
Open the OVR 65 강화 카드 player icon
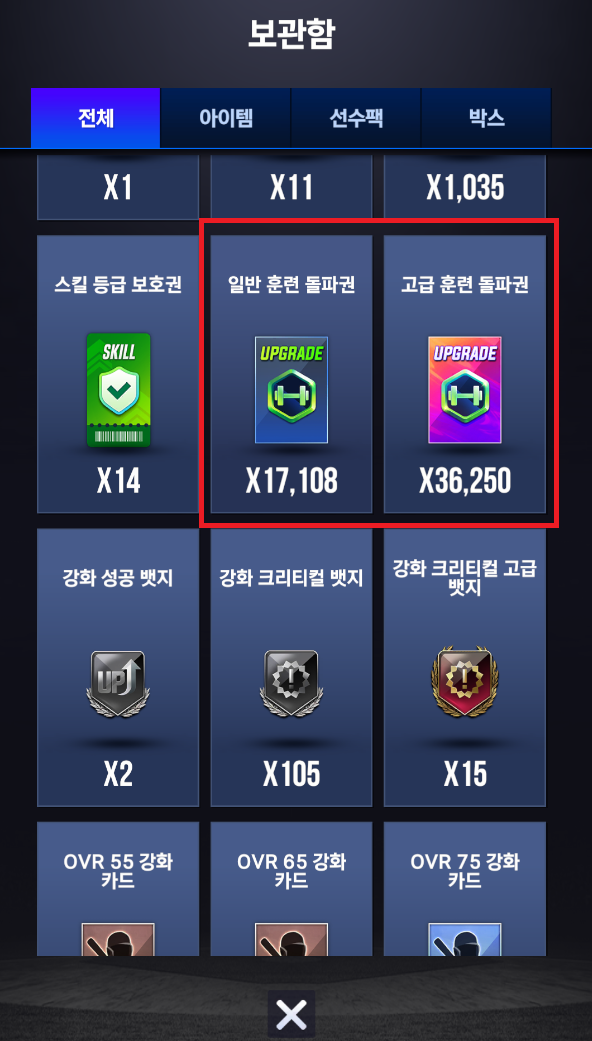291,939
